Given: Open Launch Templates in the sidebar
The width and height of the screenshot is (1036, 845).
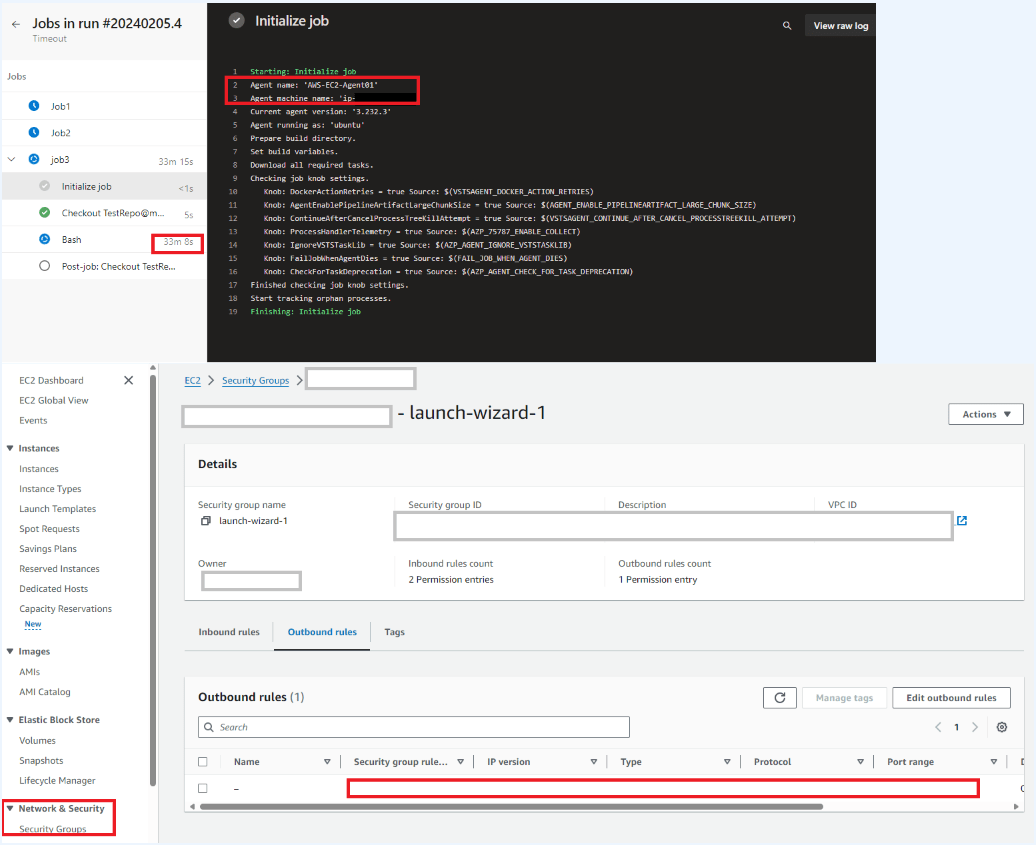Looking at the screenshot, I should (57, 509).
